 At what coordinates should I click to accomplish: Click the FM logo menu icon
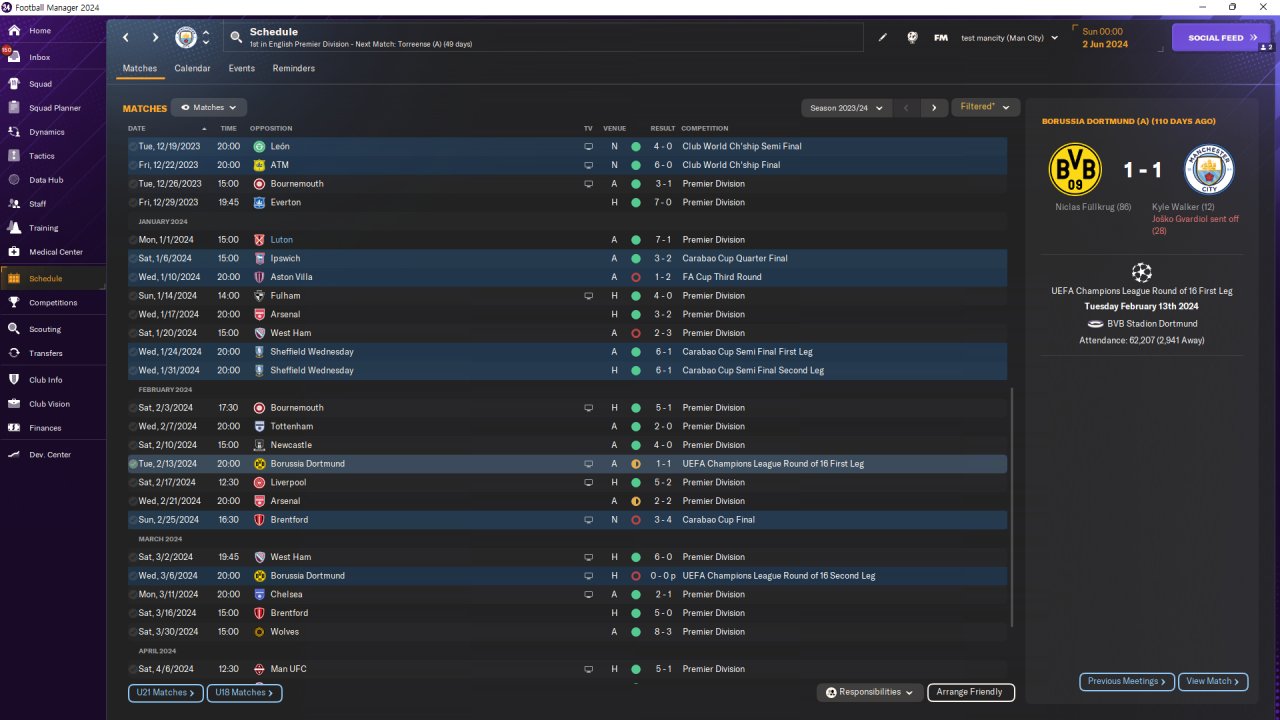tap(941, 38)
